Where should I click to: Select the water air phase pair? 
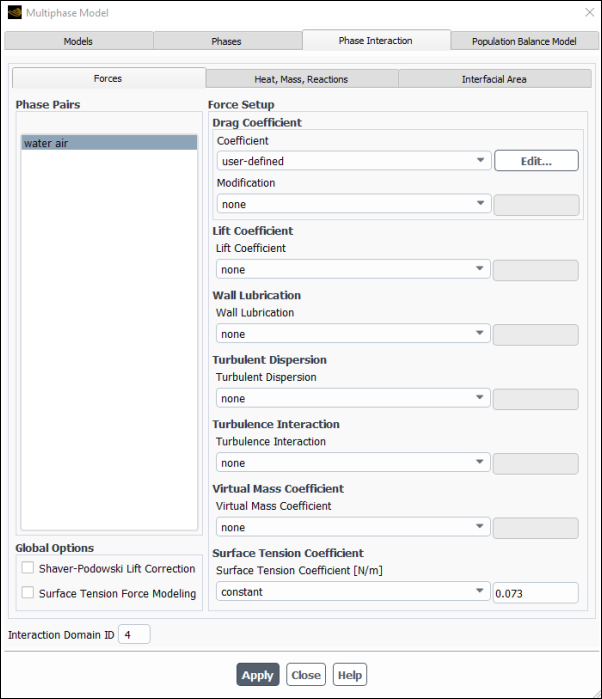(109, 143)
